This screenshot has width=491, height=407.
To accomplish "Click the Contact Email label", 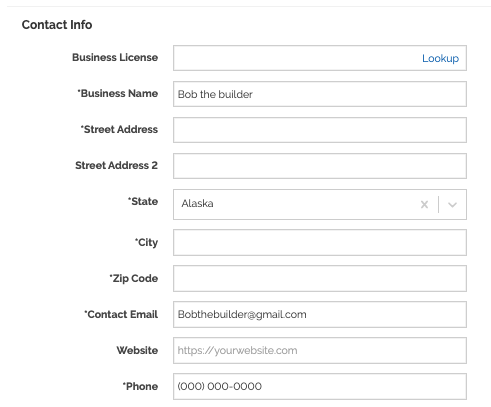I will 121,314.
